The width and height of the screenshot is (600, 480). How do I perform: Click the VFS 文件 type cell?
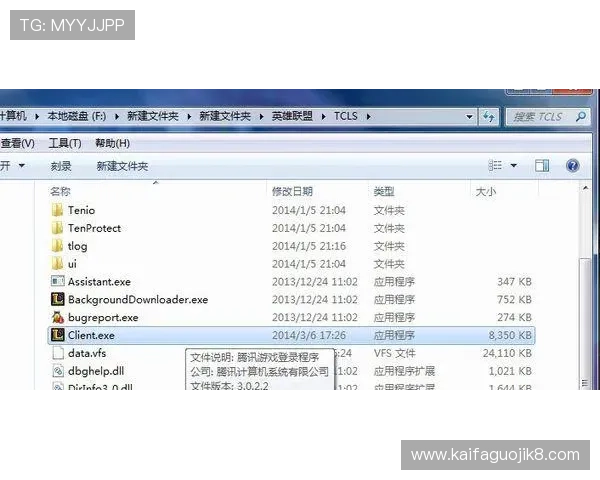[x=395, y=353]
